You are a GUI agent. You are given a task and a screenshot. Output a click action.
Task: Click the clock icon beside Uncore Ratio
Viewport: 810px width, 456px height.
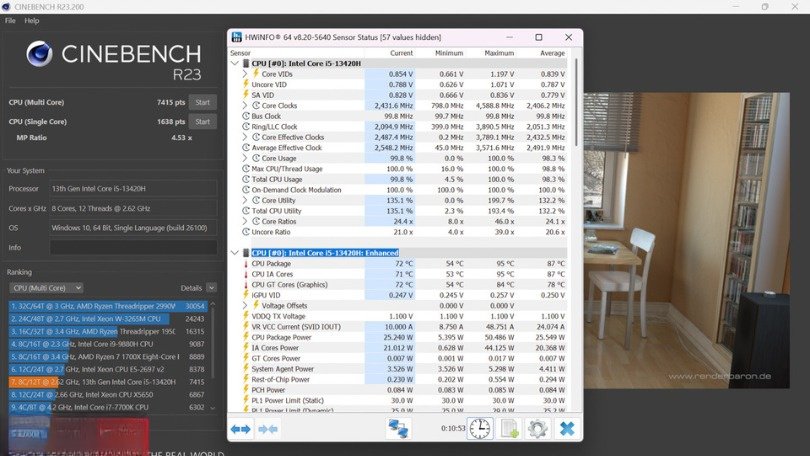click(x=246, y=232)
